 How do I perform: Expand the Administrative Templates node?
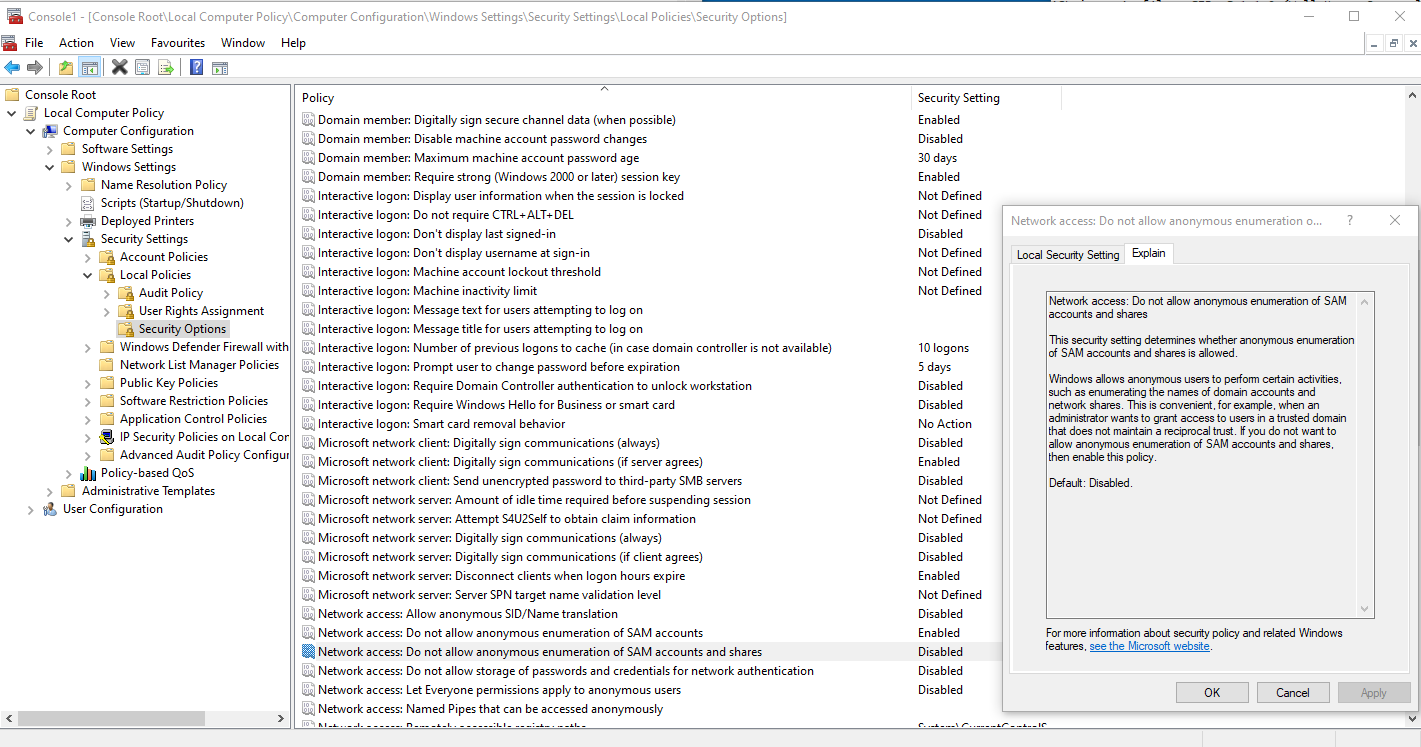[x=50, y=491]
